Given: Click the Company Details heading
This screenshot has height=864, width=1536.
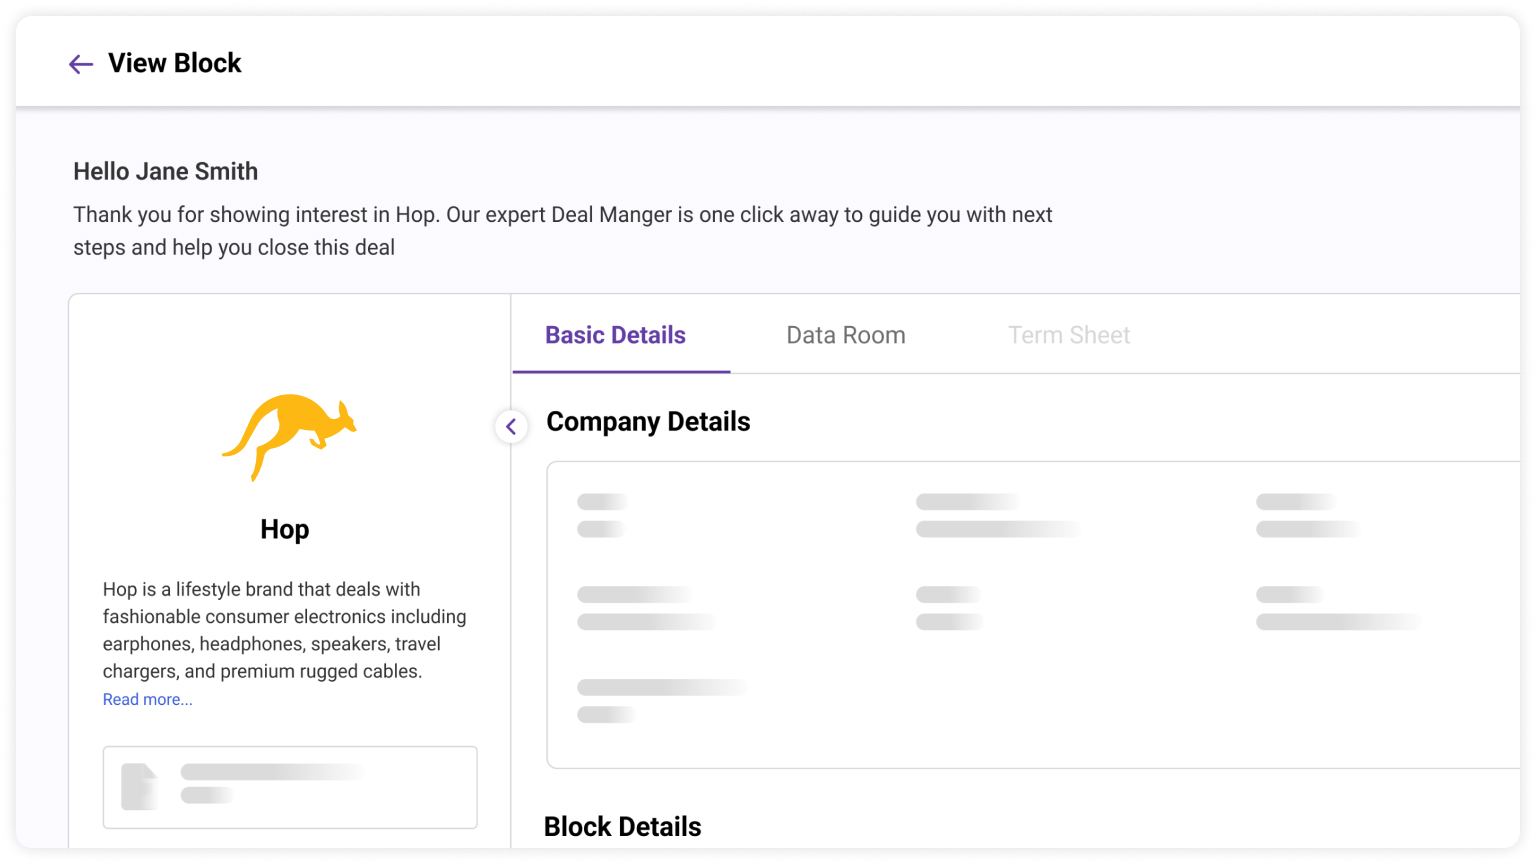Looking at the screenshot, I should click(x=648, y=422).
